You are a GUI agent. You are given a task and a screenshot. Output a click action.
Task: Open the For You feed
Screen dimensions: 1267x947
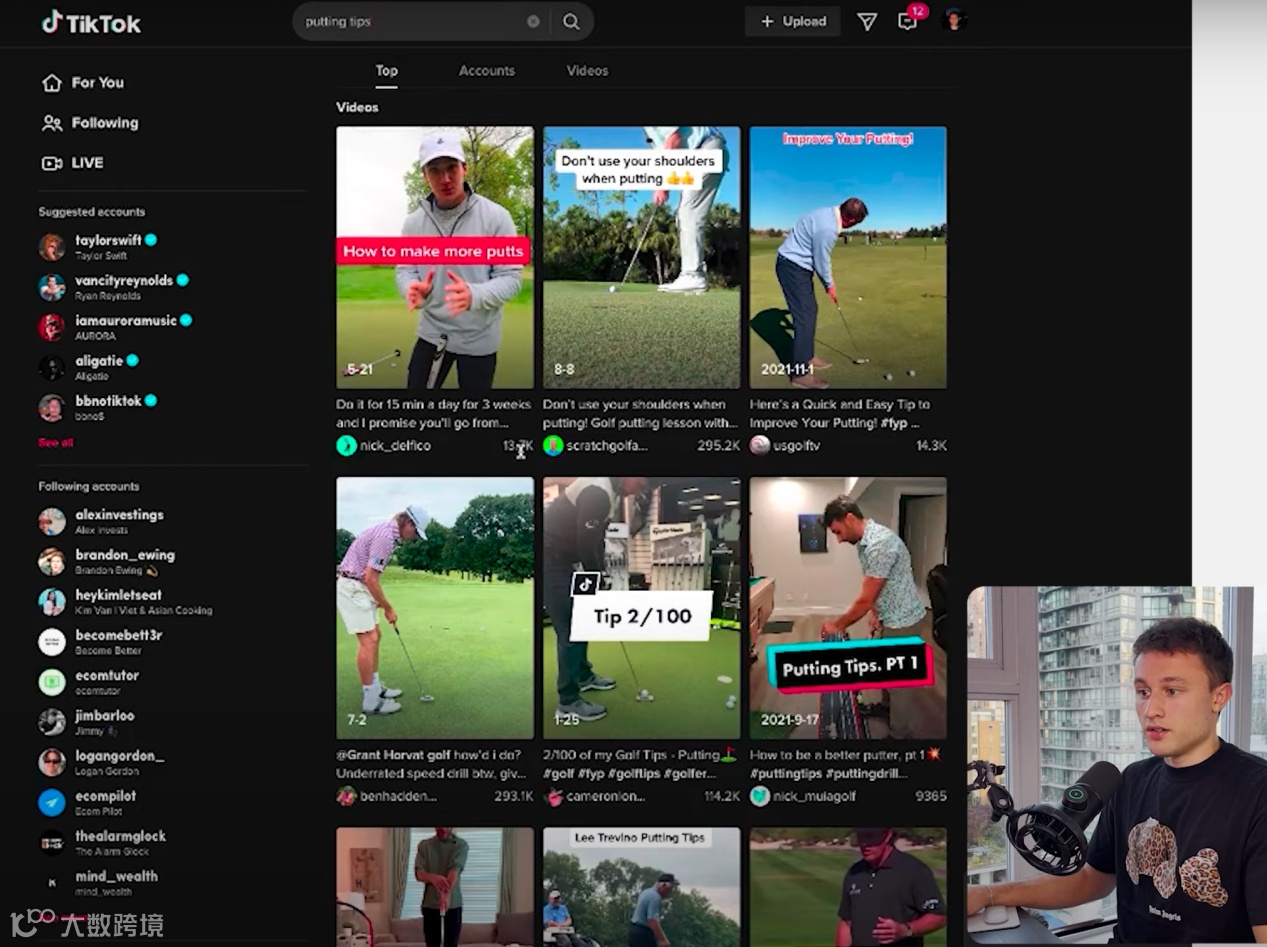click(97, 83)
